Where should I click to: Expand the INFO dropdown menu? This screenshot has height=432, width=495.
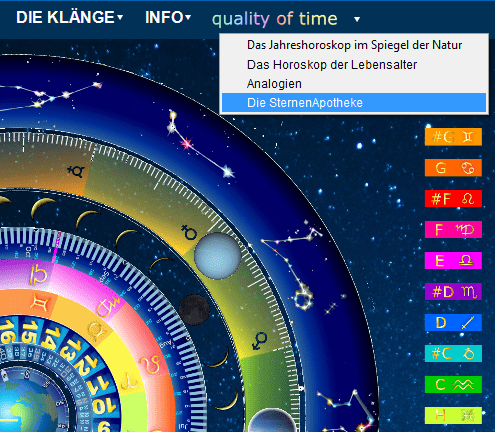click(168, 17)
